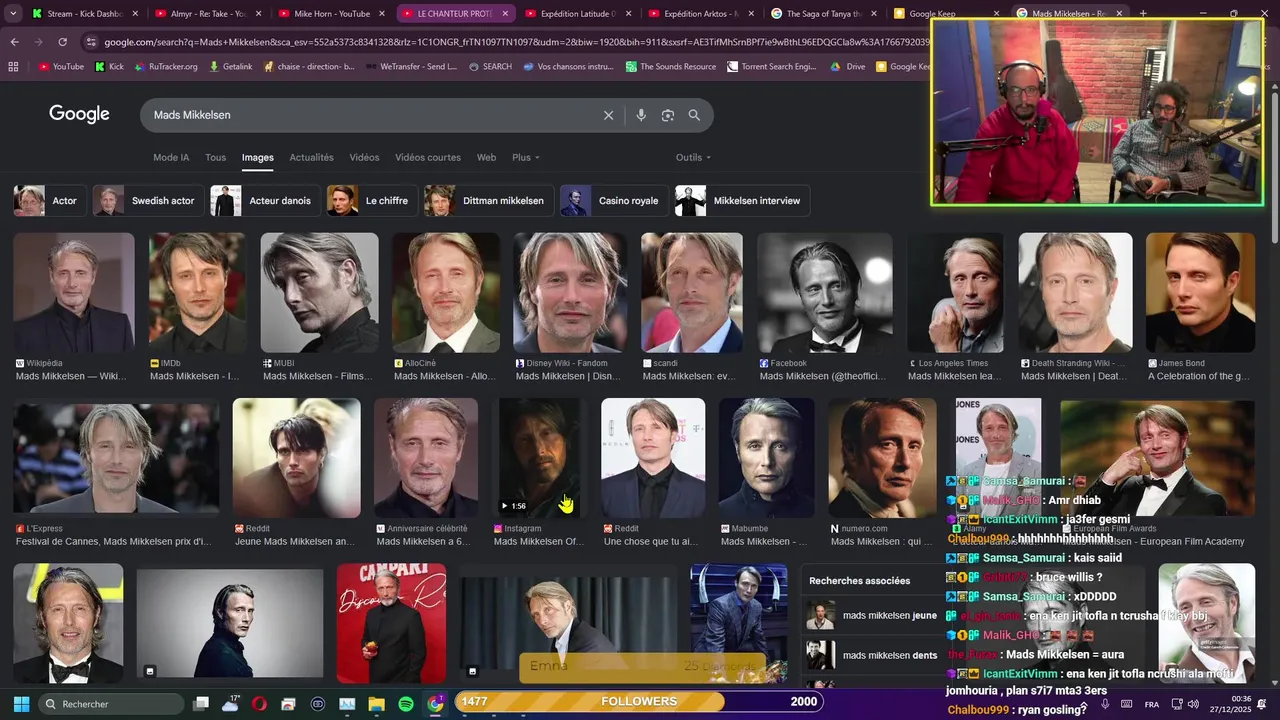Screen dimensions: 1280x720
Task: Open the Wikipédia Mads Mikkelsen image result
Action: [74, 293]
